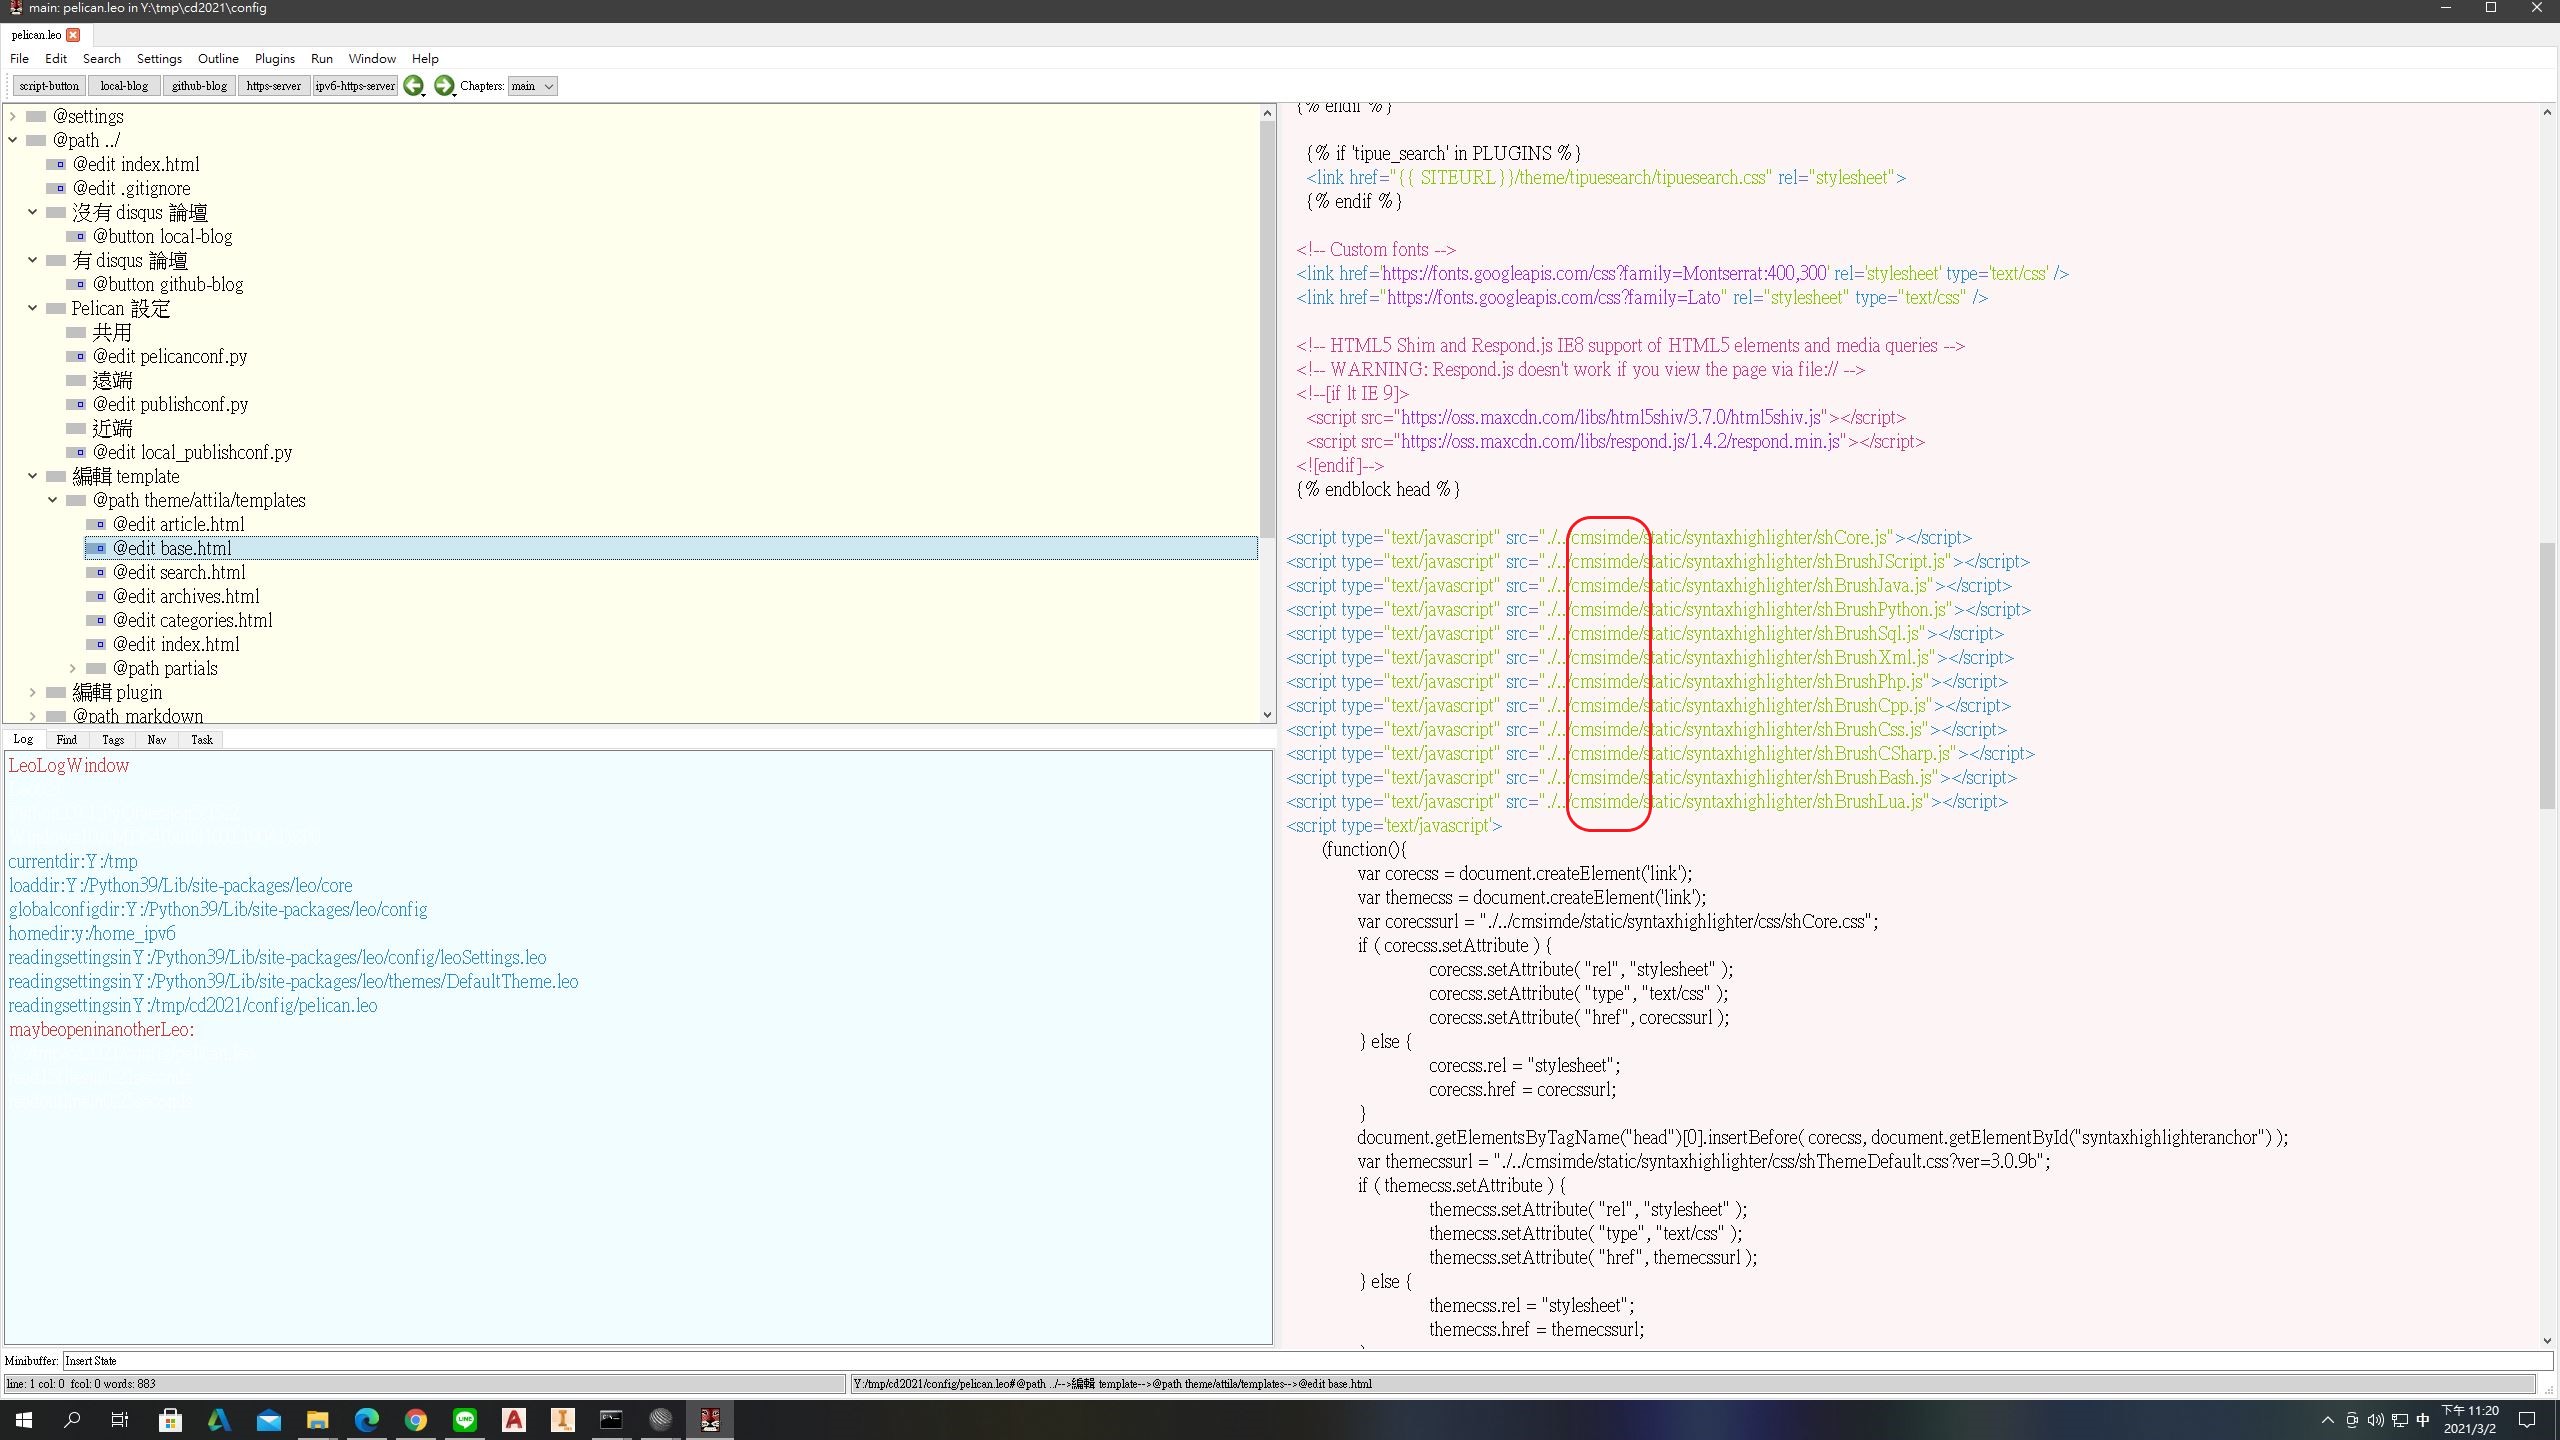Expand the @path partials node
Screen dimensions: 2560x1440
[x=73, y=668]
